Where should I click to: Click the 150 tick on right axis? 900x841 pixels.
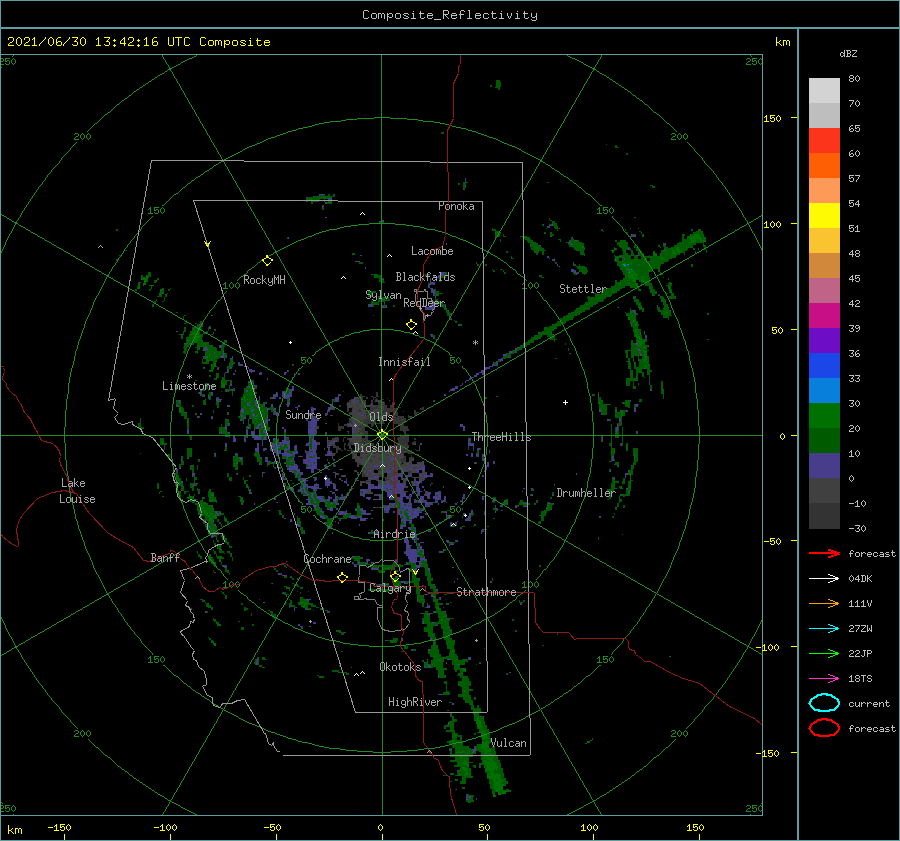(772, 118)
